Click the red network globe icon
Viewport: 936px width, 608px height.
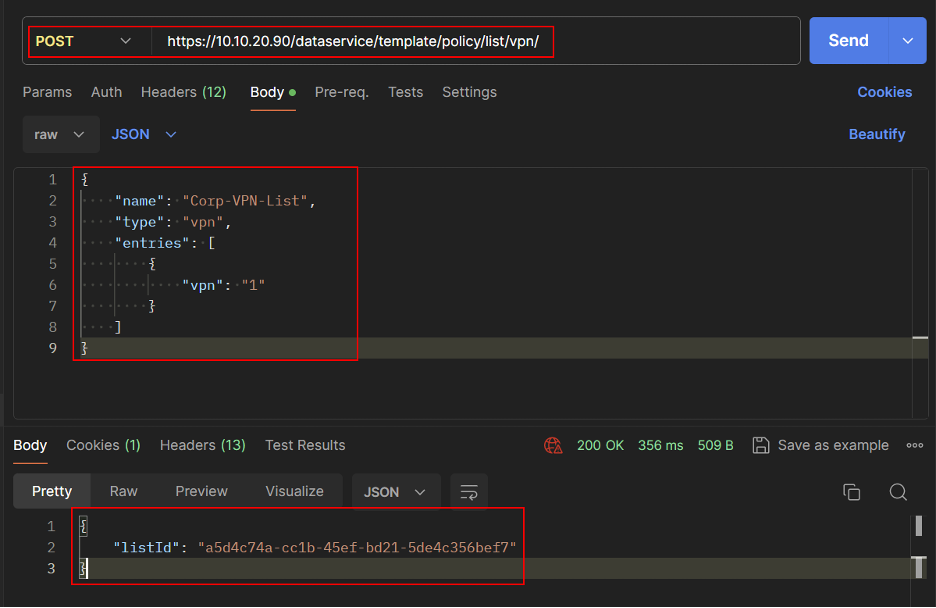553,445
